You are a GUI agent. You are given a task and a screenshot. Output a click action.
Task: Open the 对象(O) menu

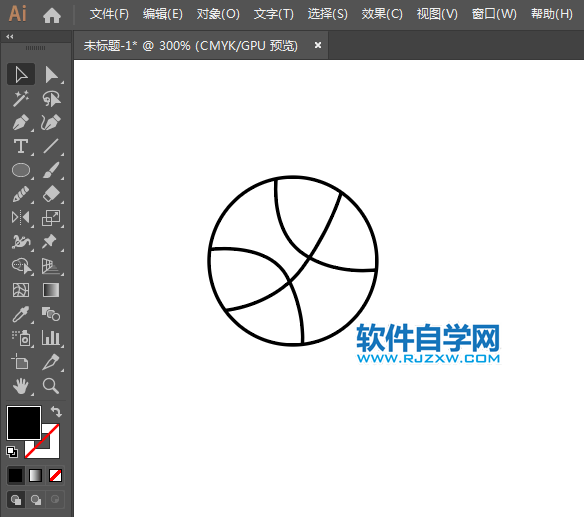click(218, 14)
